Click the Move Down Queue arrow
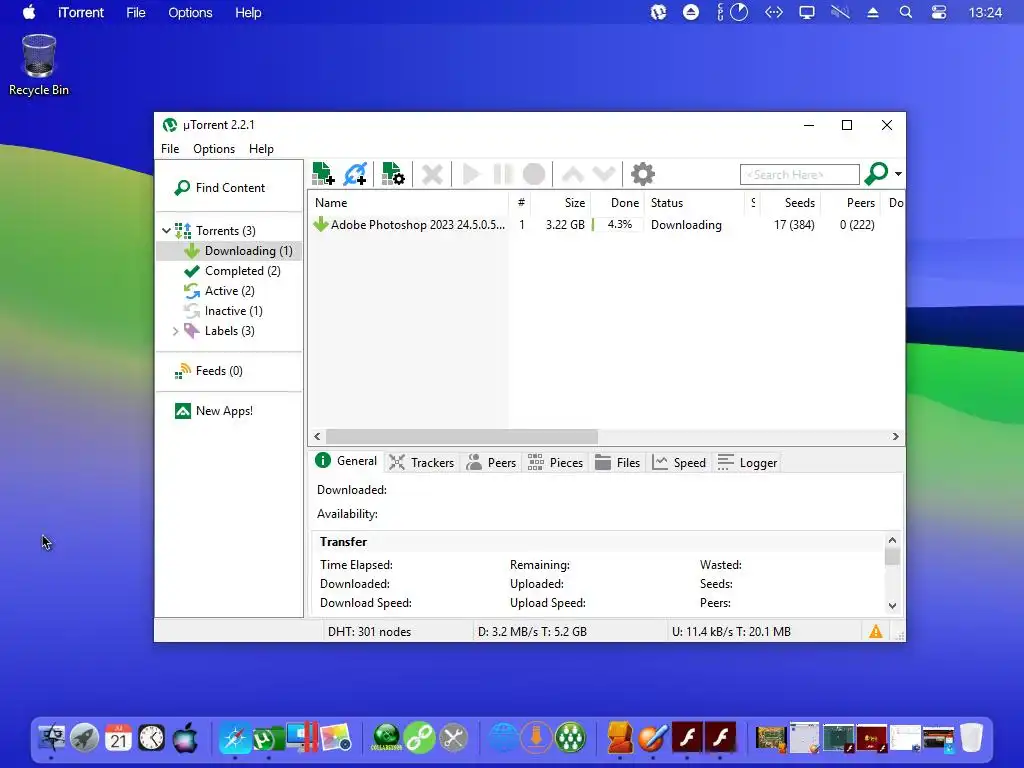1024x768 pixels. click(603, 174)
